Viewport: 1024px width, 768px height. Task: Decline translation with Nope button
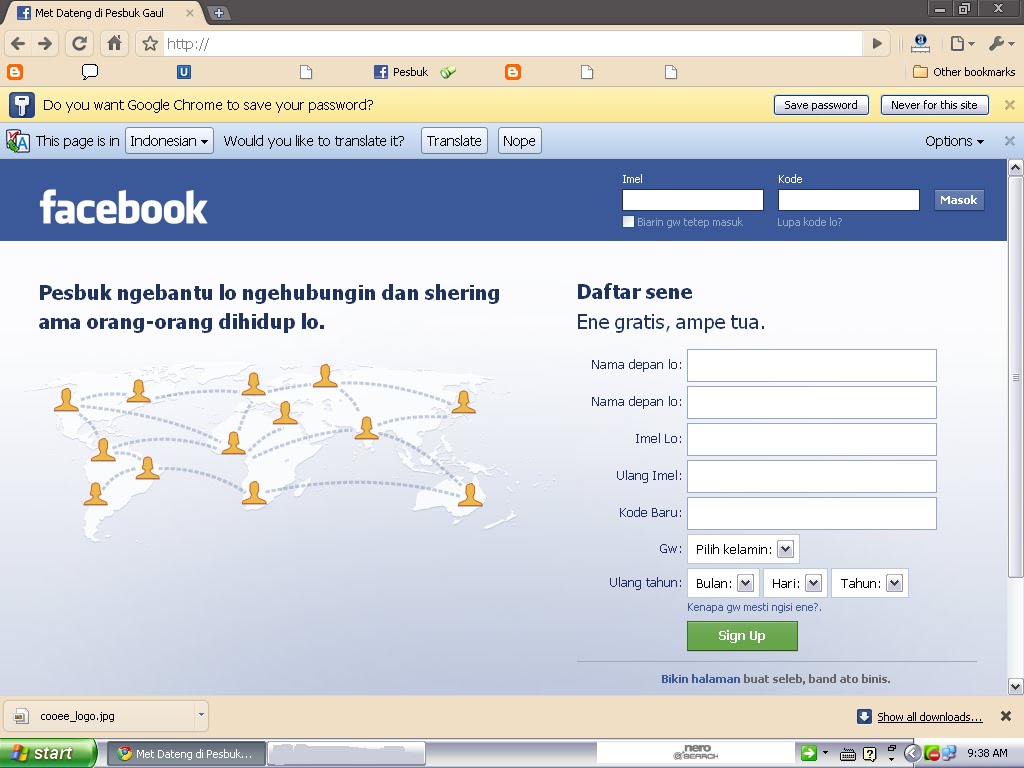[519, 141]
